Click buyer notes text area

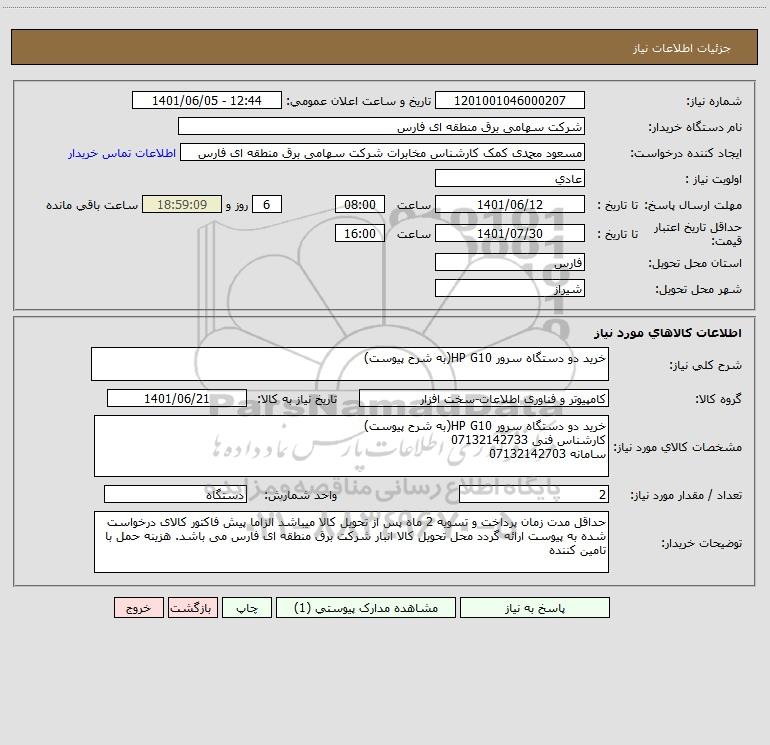tap(351, 542)
